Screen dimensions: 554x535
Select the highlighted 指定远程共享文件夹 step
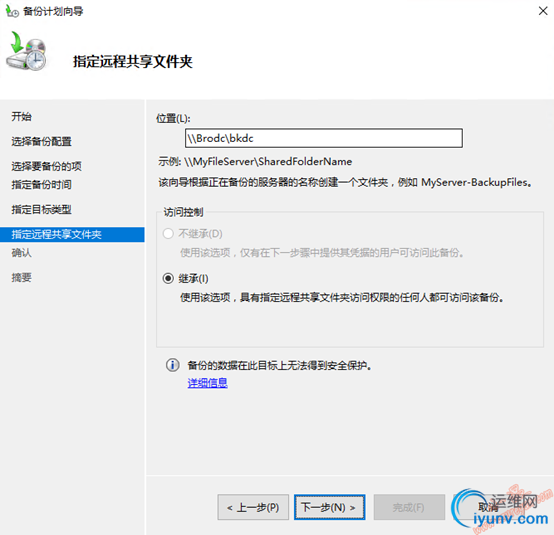coord(72,234)
